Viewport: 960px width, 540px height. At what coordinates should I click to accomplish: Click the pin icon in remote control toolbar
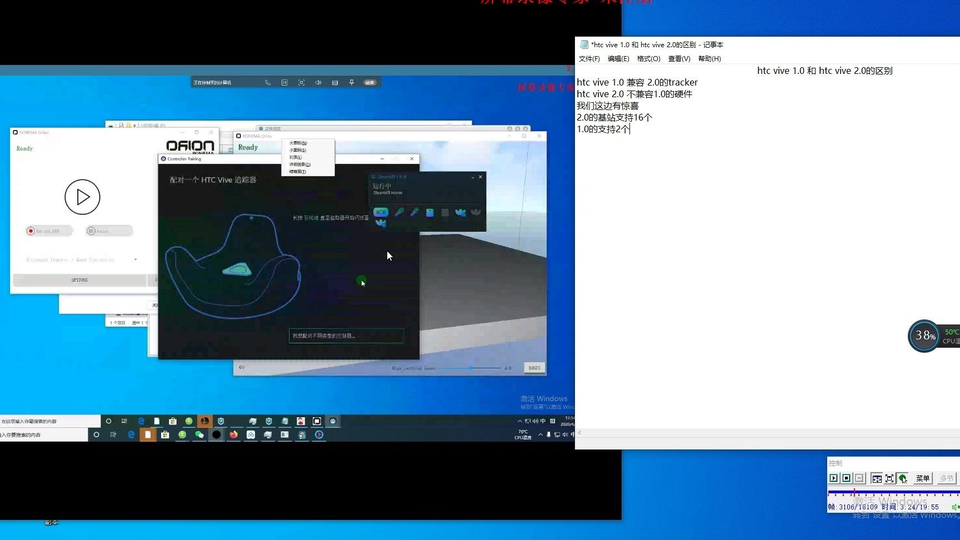point(351,82)
